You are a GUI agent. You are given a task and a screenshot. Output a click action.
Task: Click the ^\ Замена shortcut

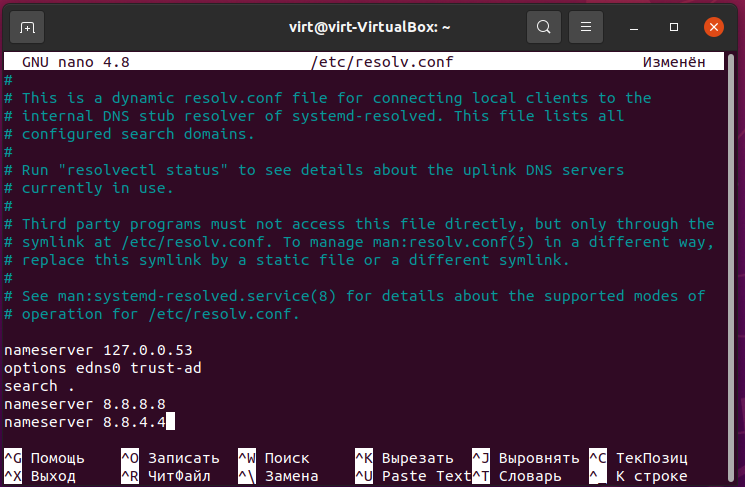point(278,476)
